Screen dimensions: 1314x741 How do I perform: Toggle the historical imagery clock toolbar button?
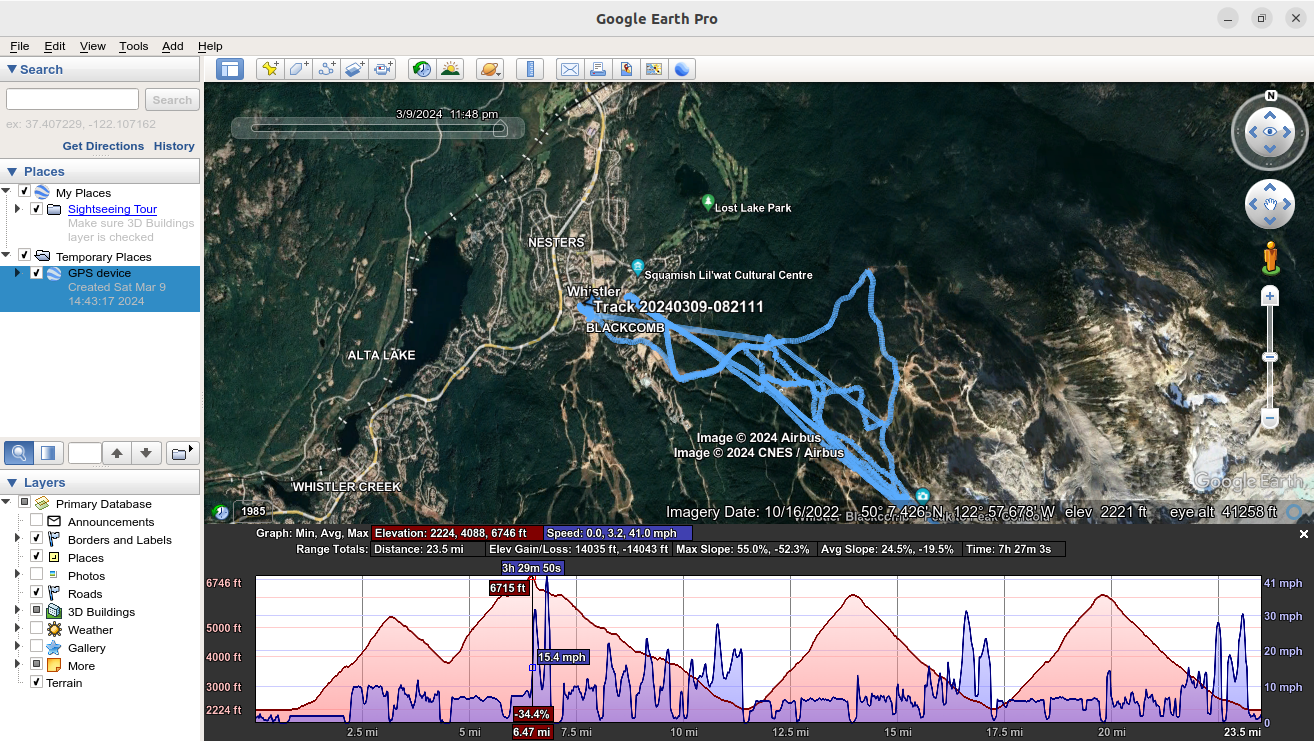click(422, 69)
